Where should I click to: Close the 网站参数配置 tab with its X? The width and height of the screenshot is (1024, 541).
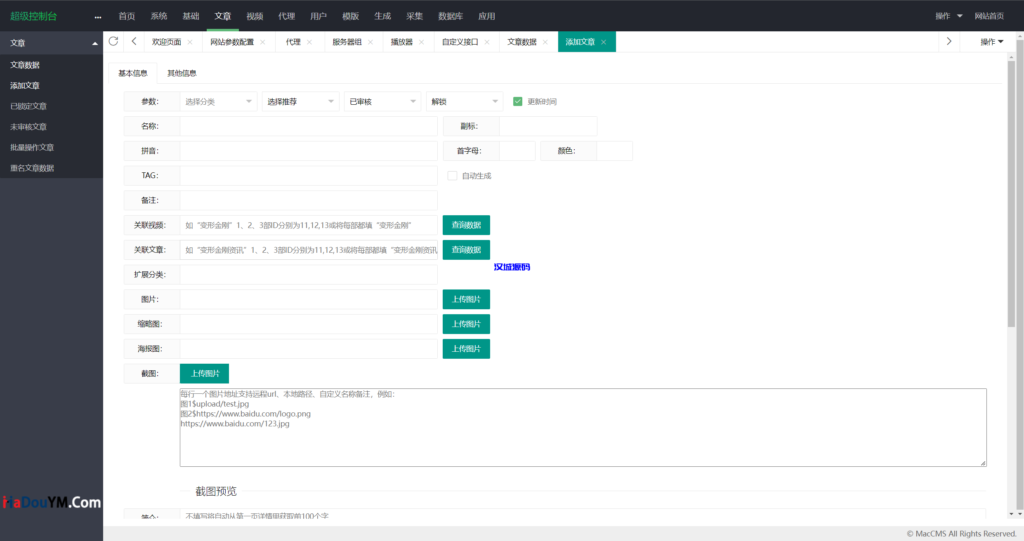point(263,42)
